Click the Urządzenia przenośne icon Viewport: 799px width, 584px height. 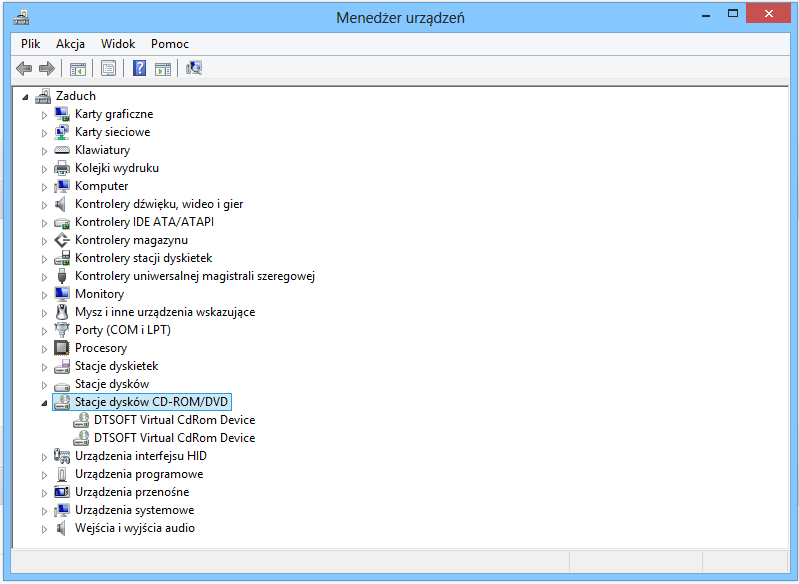[x=62, y=492]
